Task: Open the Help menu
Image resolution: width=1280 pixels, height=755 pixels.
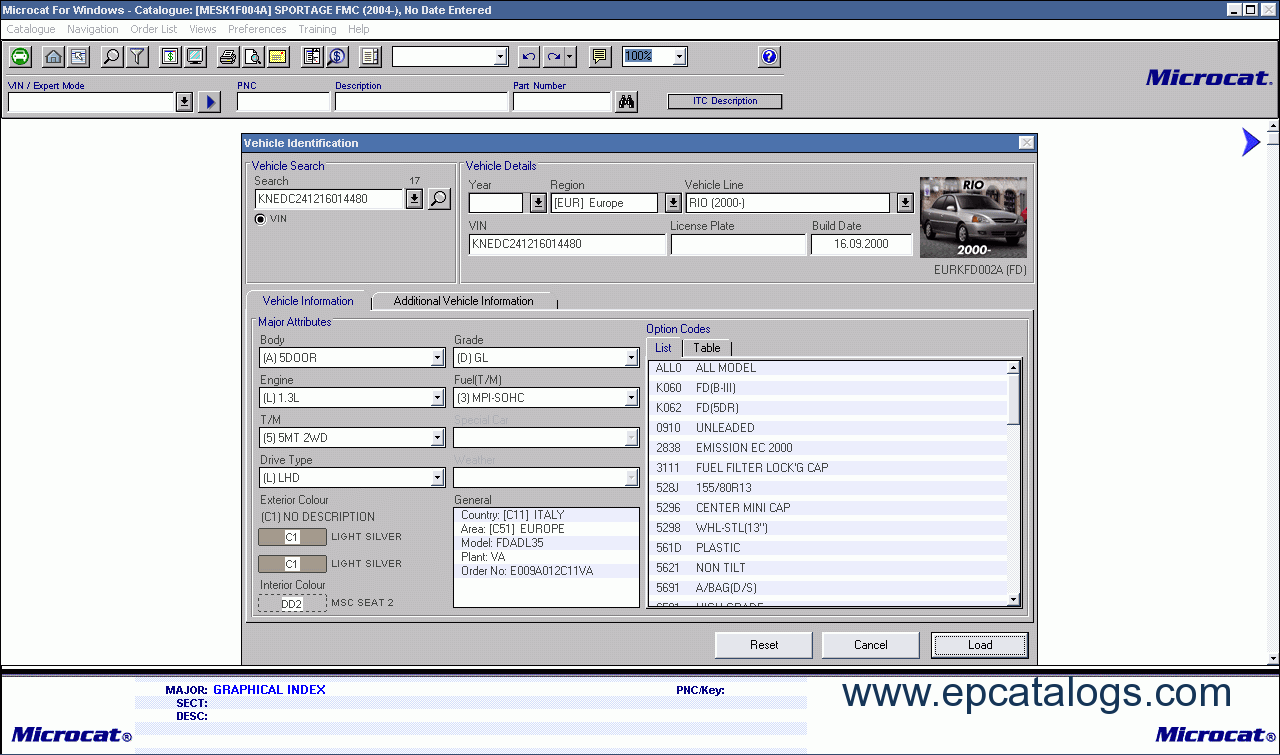Action: 359,29
